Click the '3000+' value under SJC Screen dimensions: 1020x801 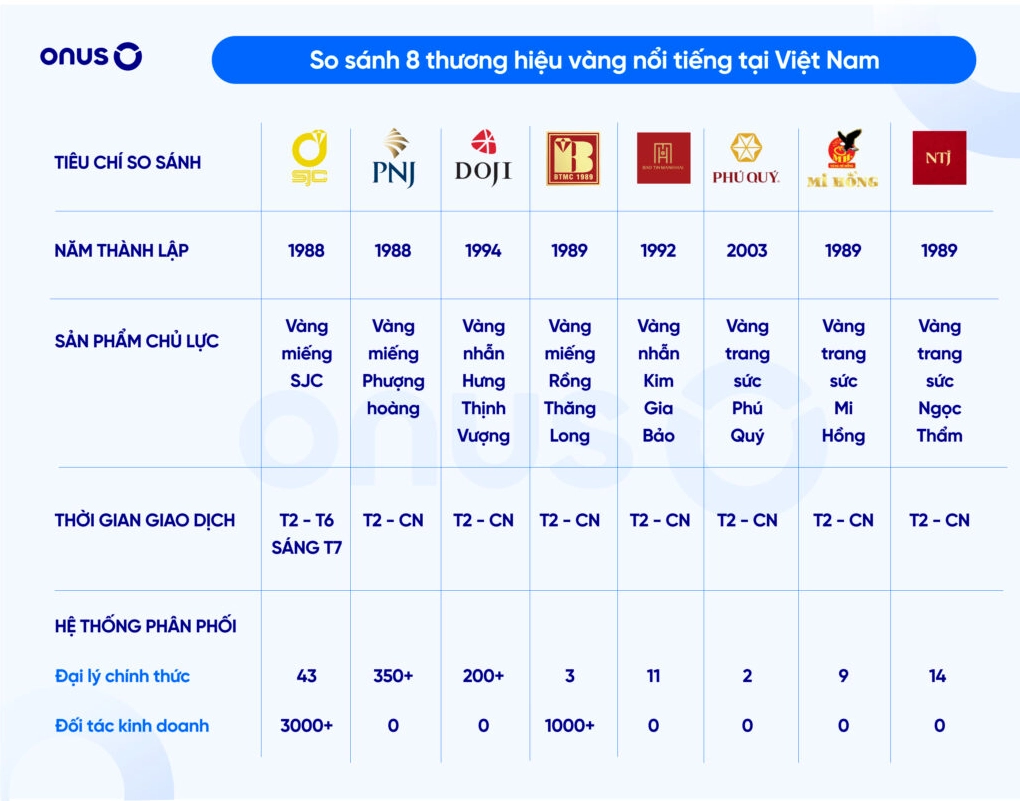pyautogui.click(x=307, y=726)
